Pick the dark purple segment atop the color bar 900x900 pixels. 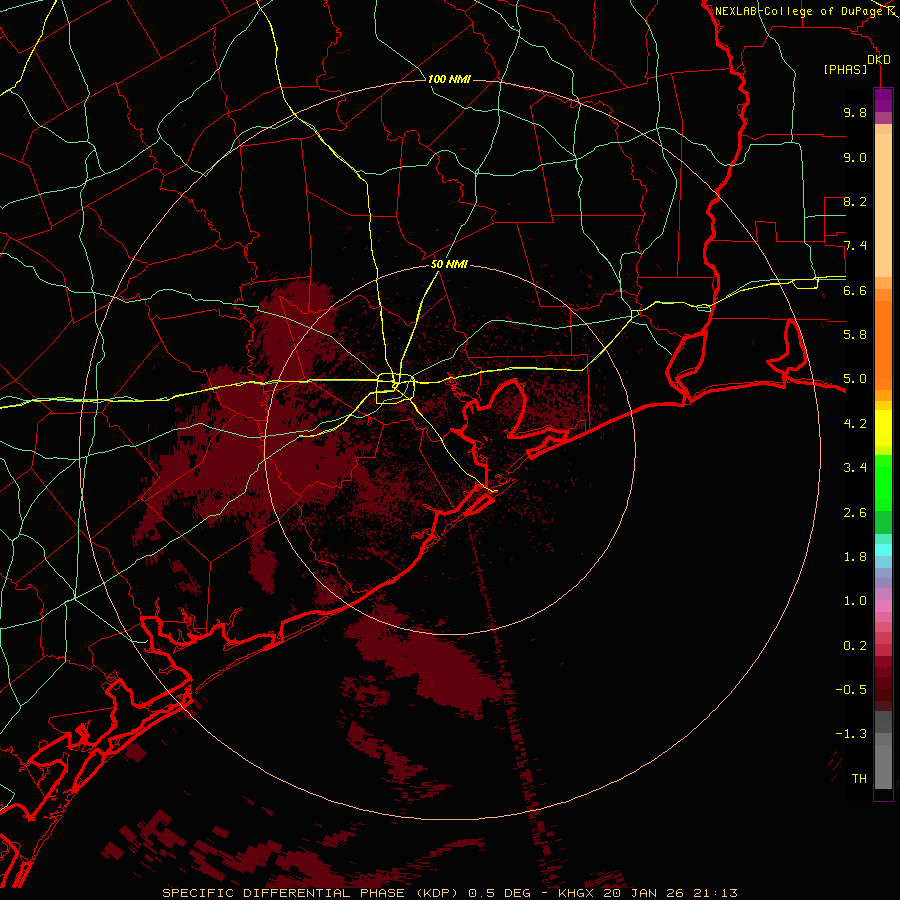click(x=883, y=100)
